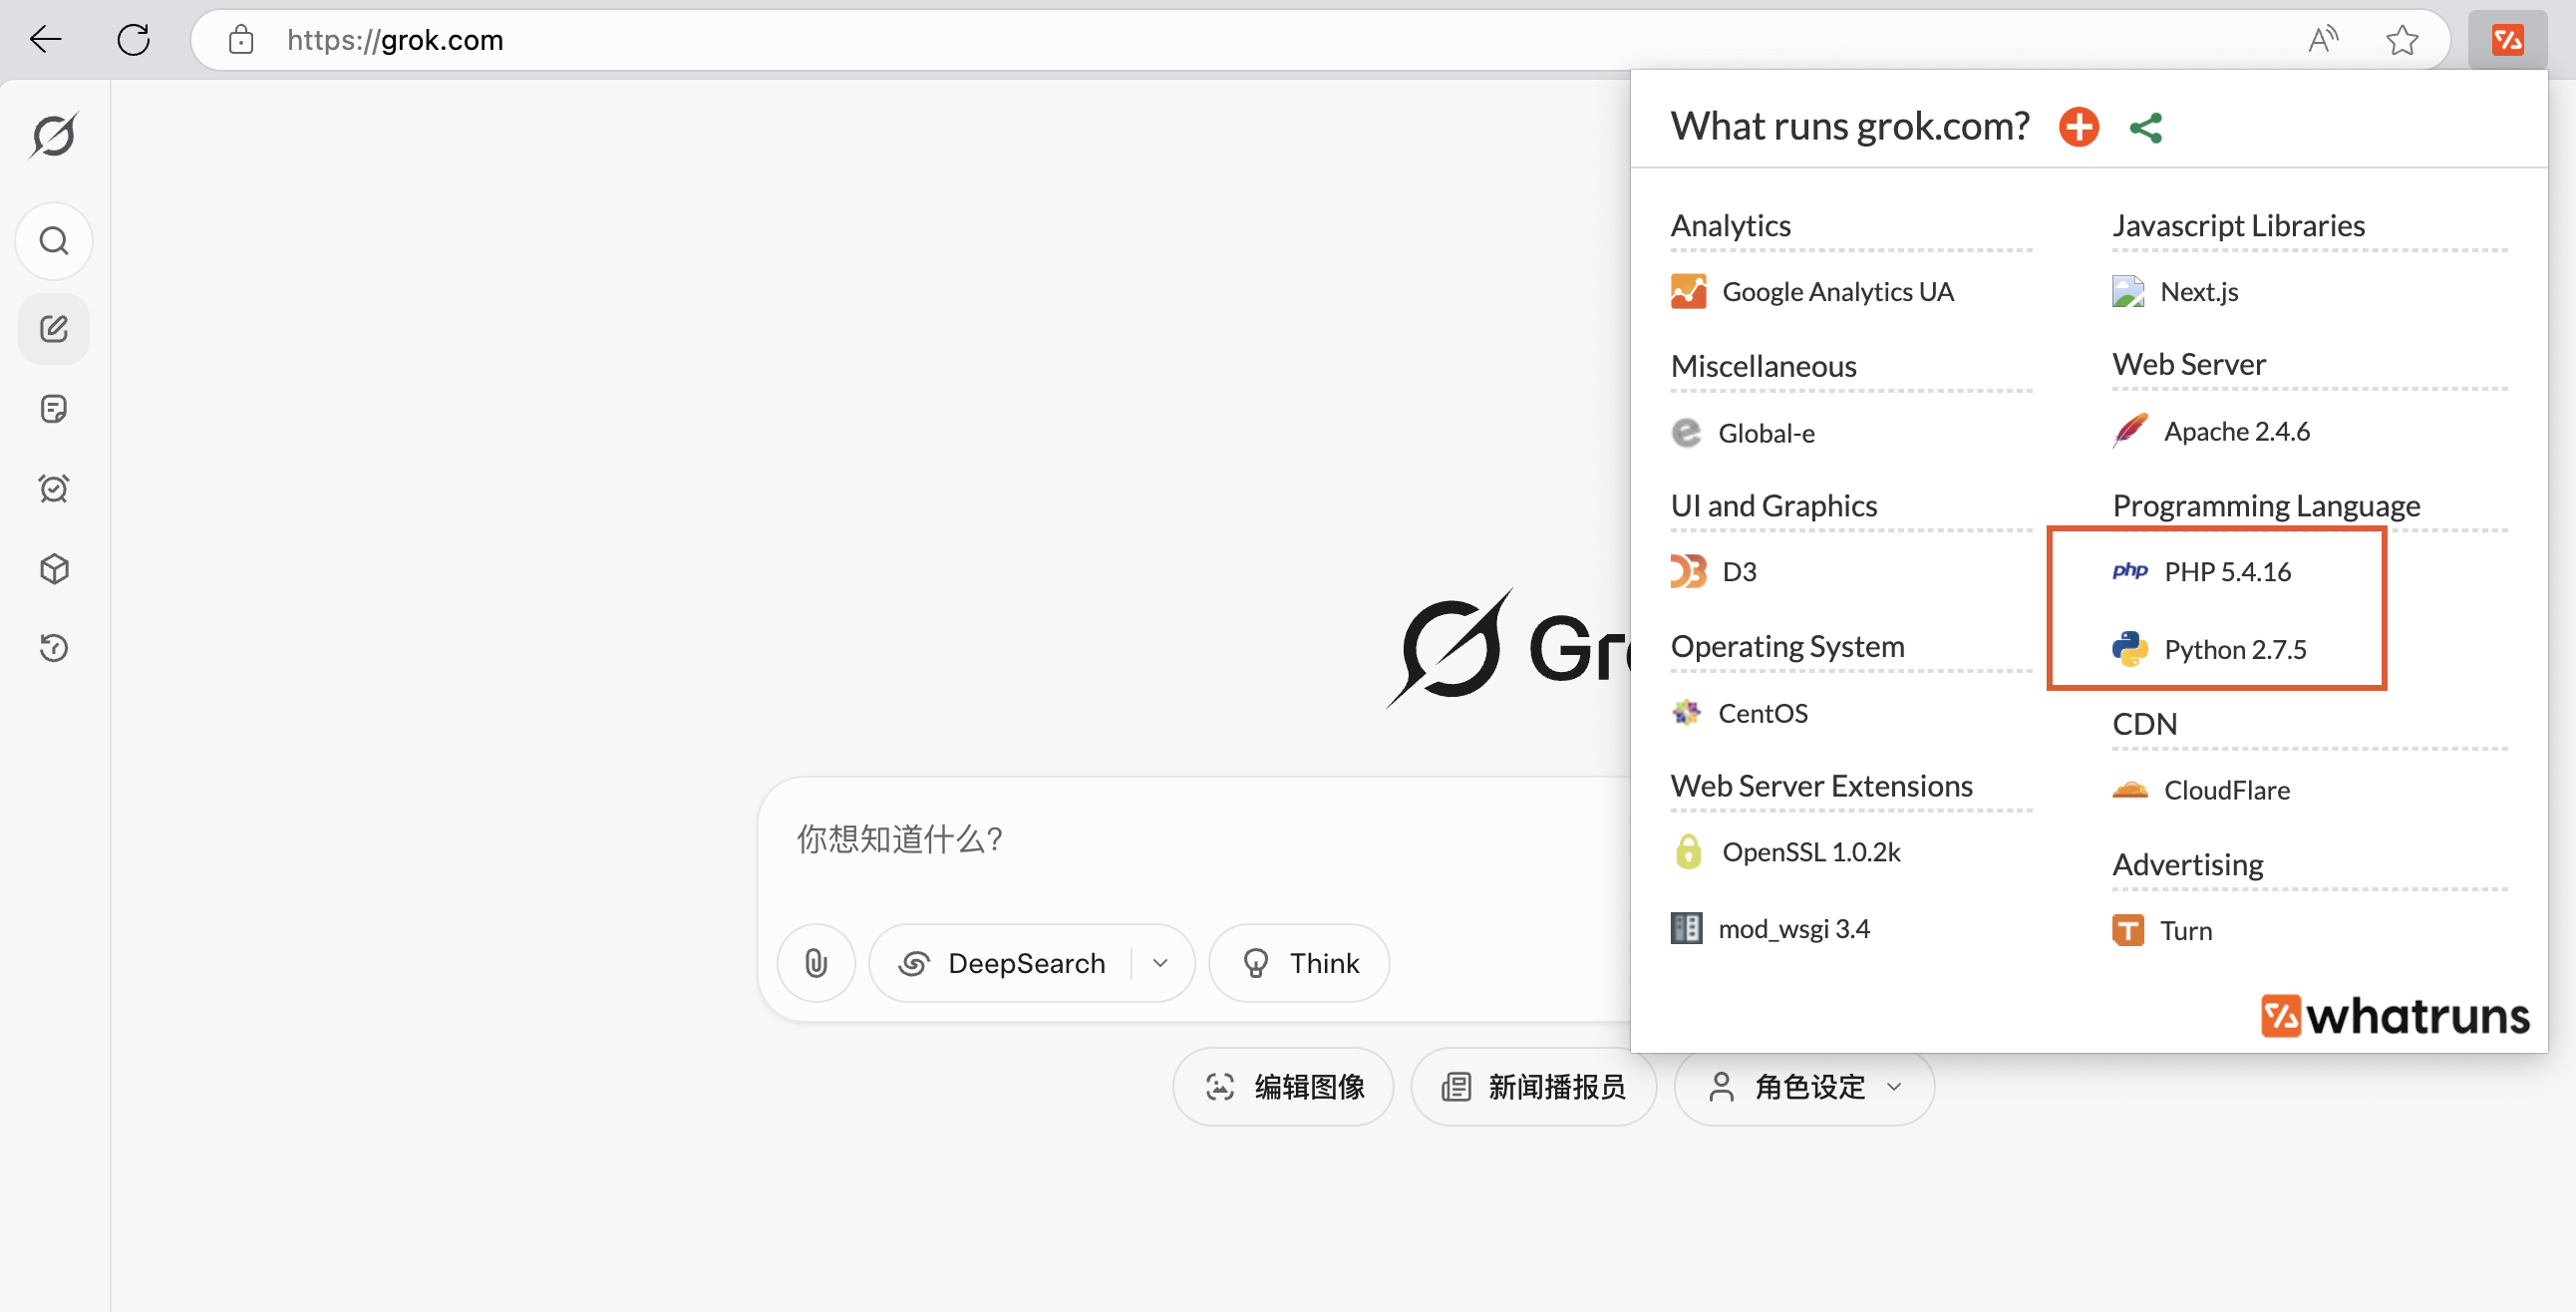Image resolution: width=2576 pixels, height=1312 pixels.
Task: Open the PHP 5.4.16 link
Action: [x=2227, y=572]
